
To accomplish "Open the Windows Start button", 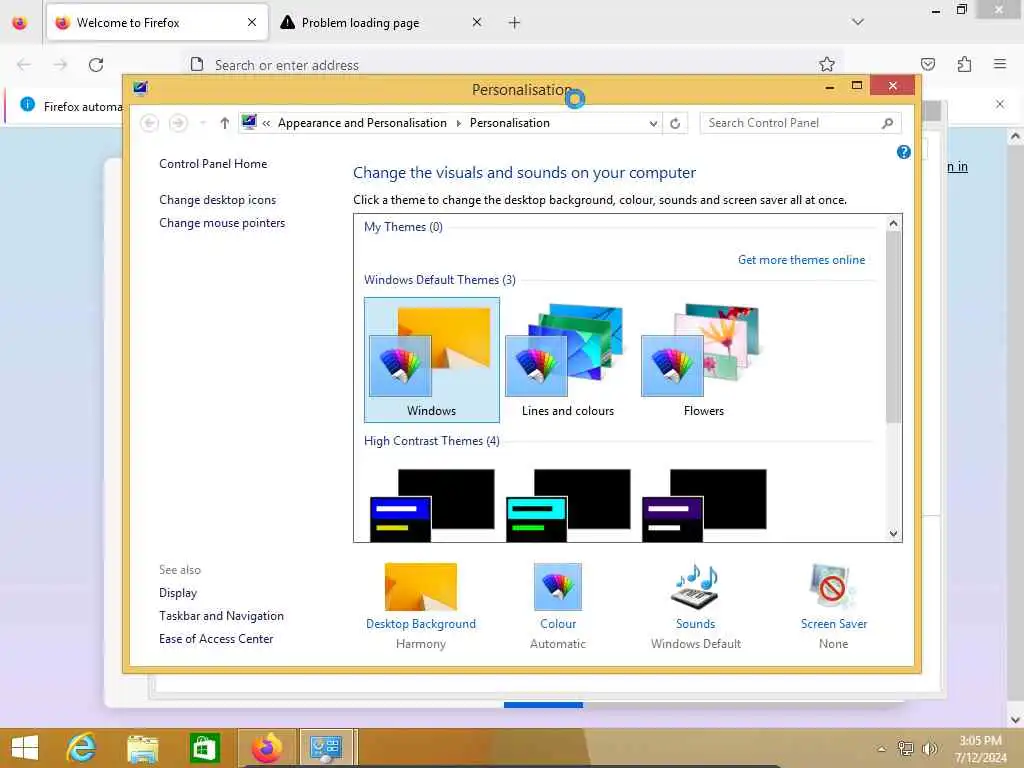I will tap(25, 748).
